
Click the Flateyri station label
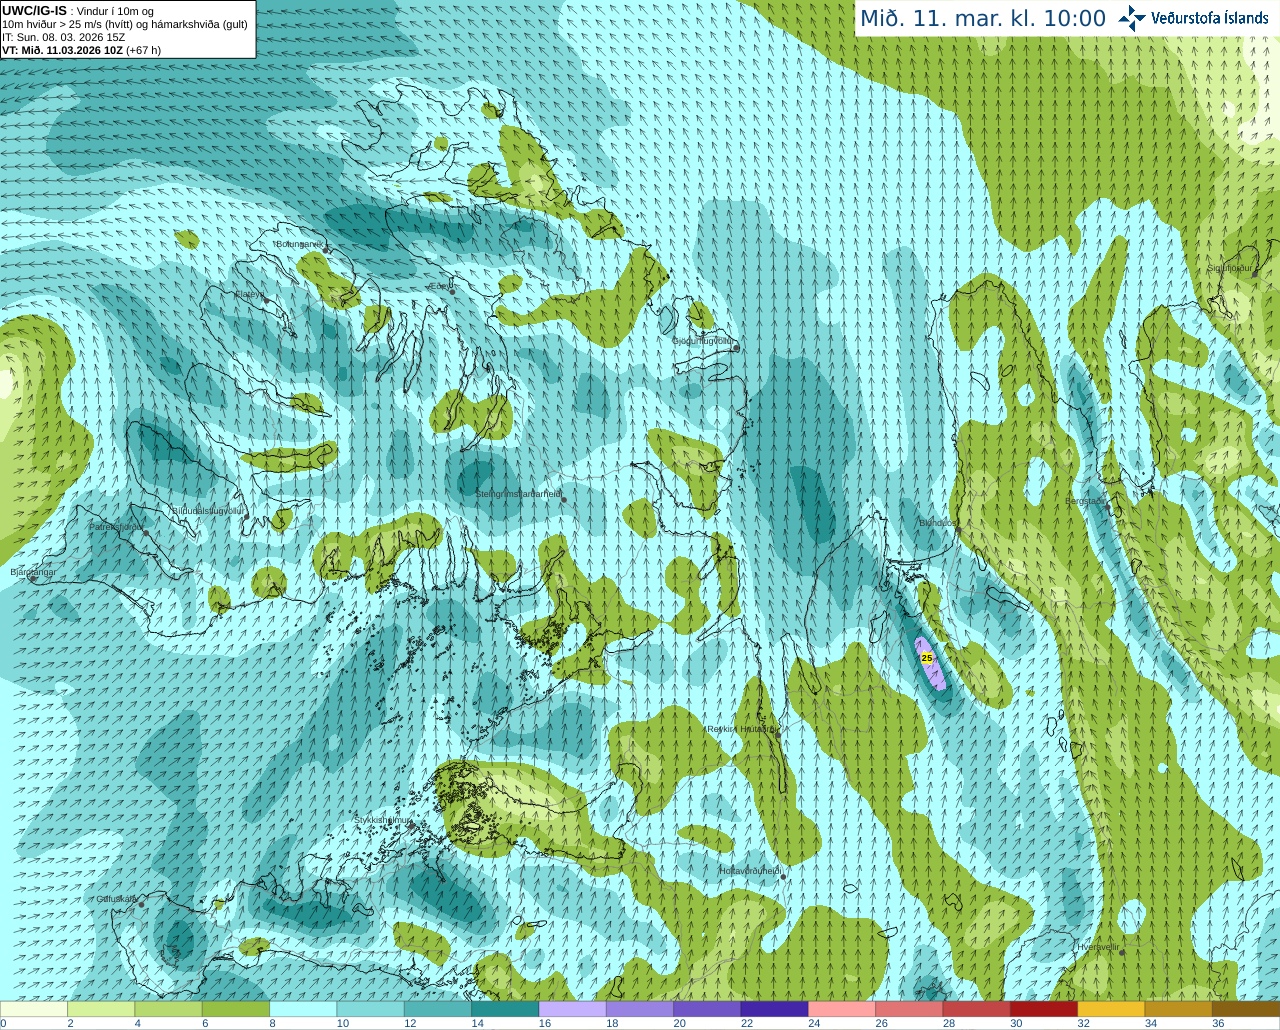click(x=250, y=294)
